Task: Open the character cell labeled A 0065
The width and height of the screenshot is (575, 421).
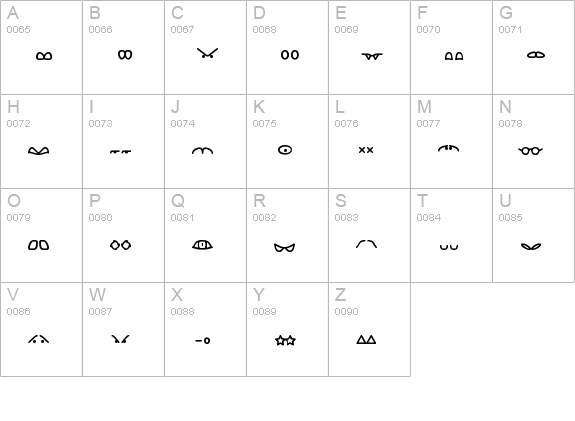Action: click(41, 47)
